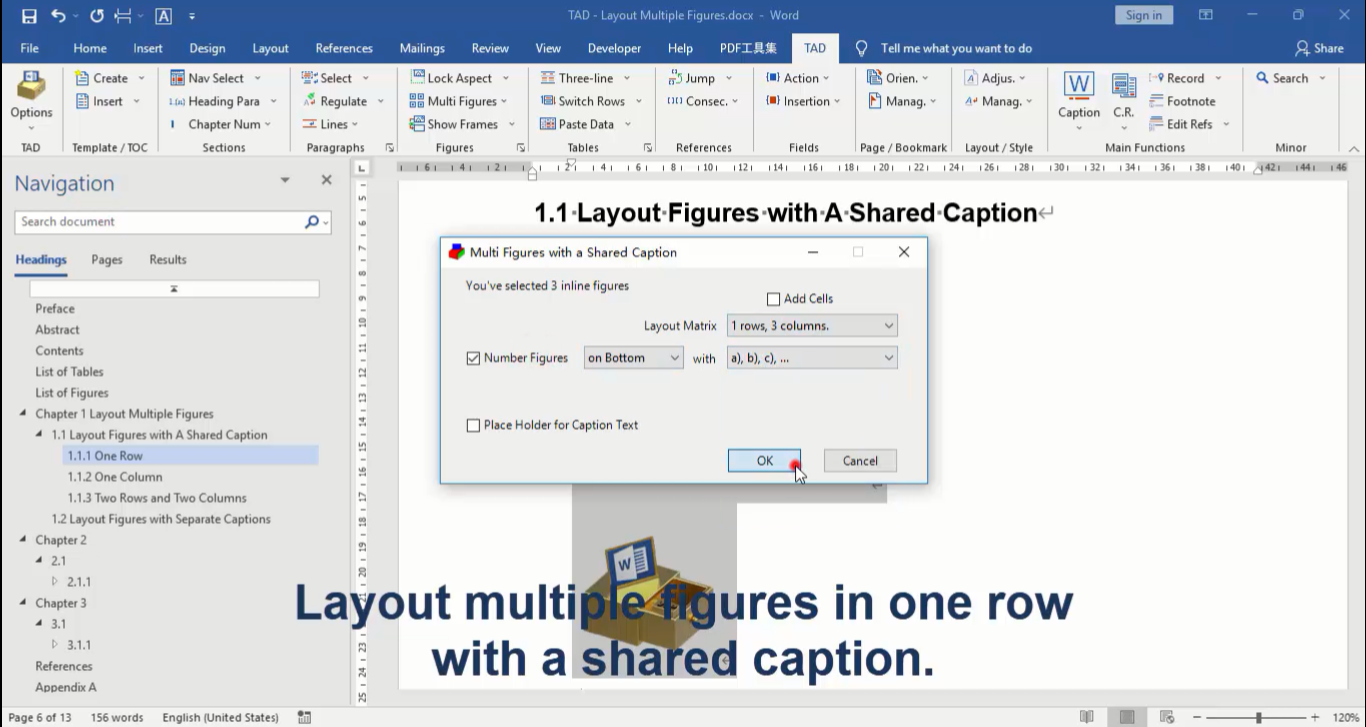Open the References ribbon tab
Image resolution: width=1366 pixels, height=727 pixels.
pos(344,48)
